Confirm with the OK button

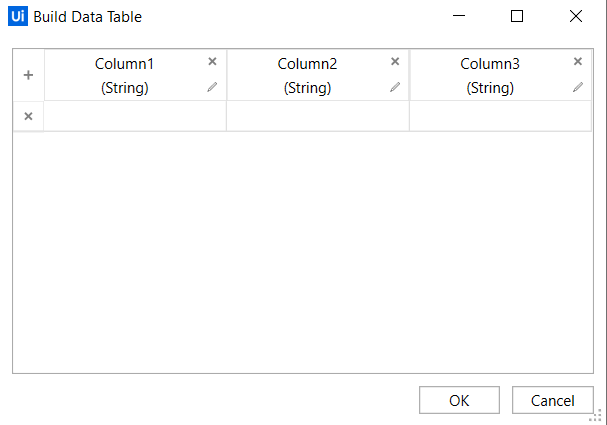pos(459,400)
